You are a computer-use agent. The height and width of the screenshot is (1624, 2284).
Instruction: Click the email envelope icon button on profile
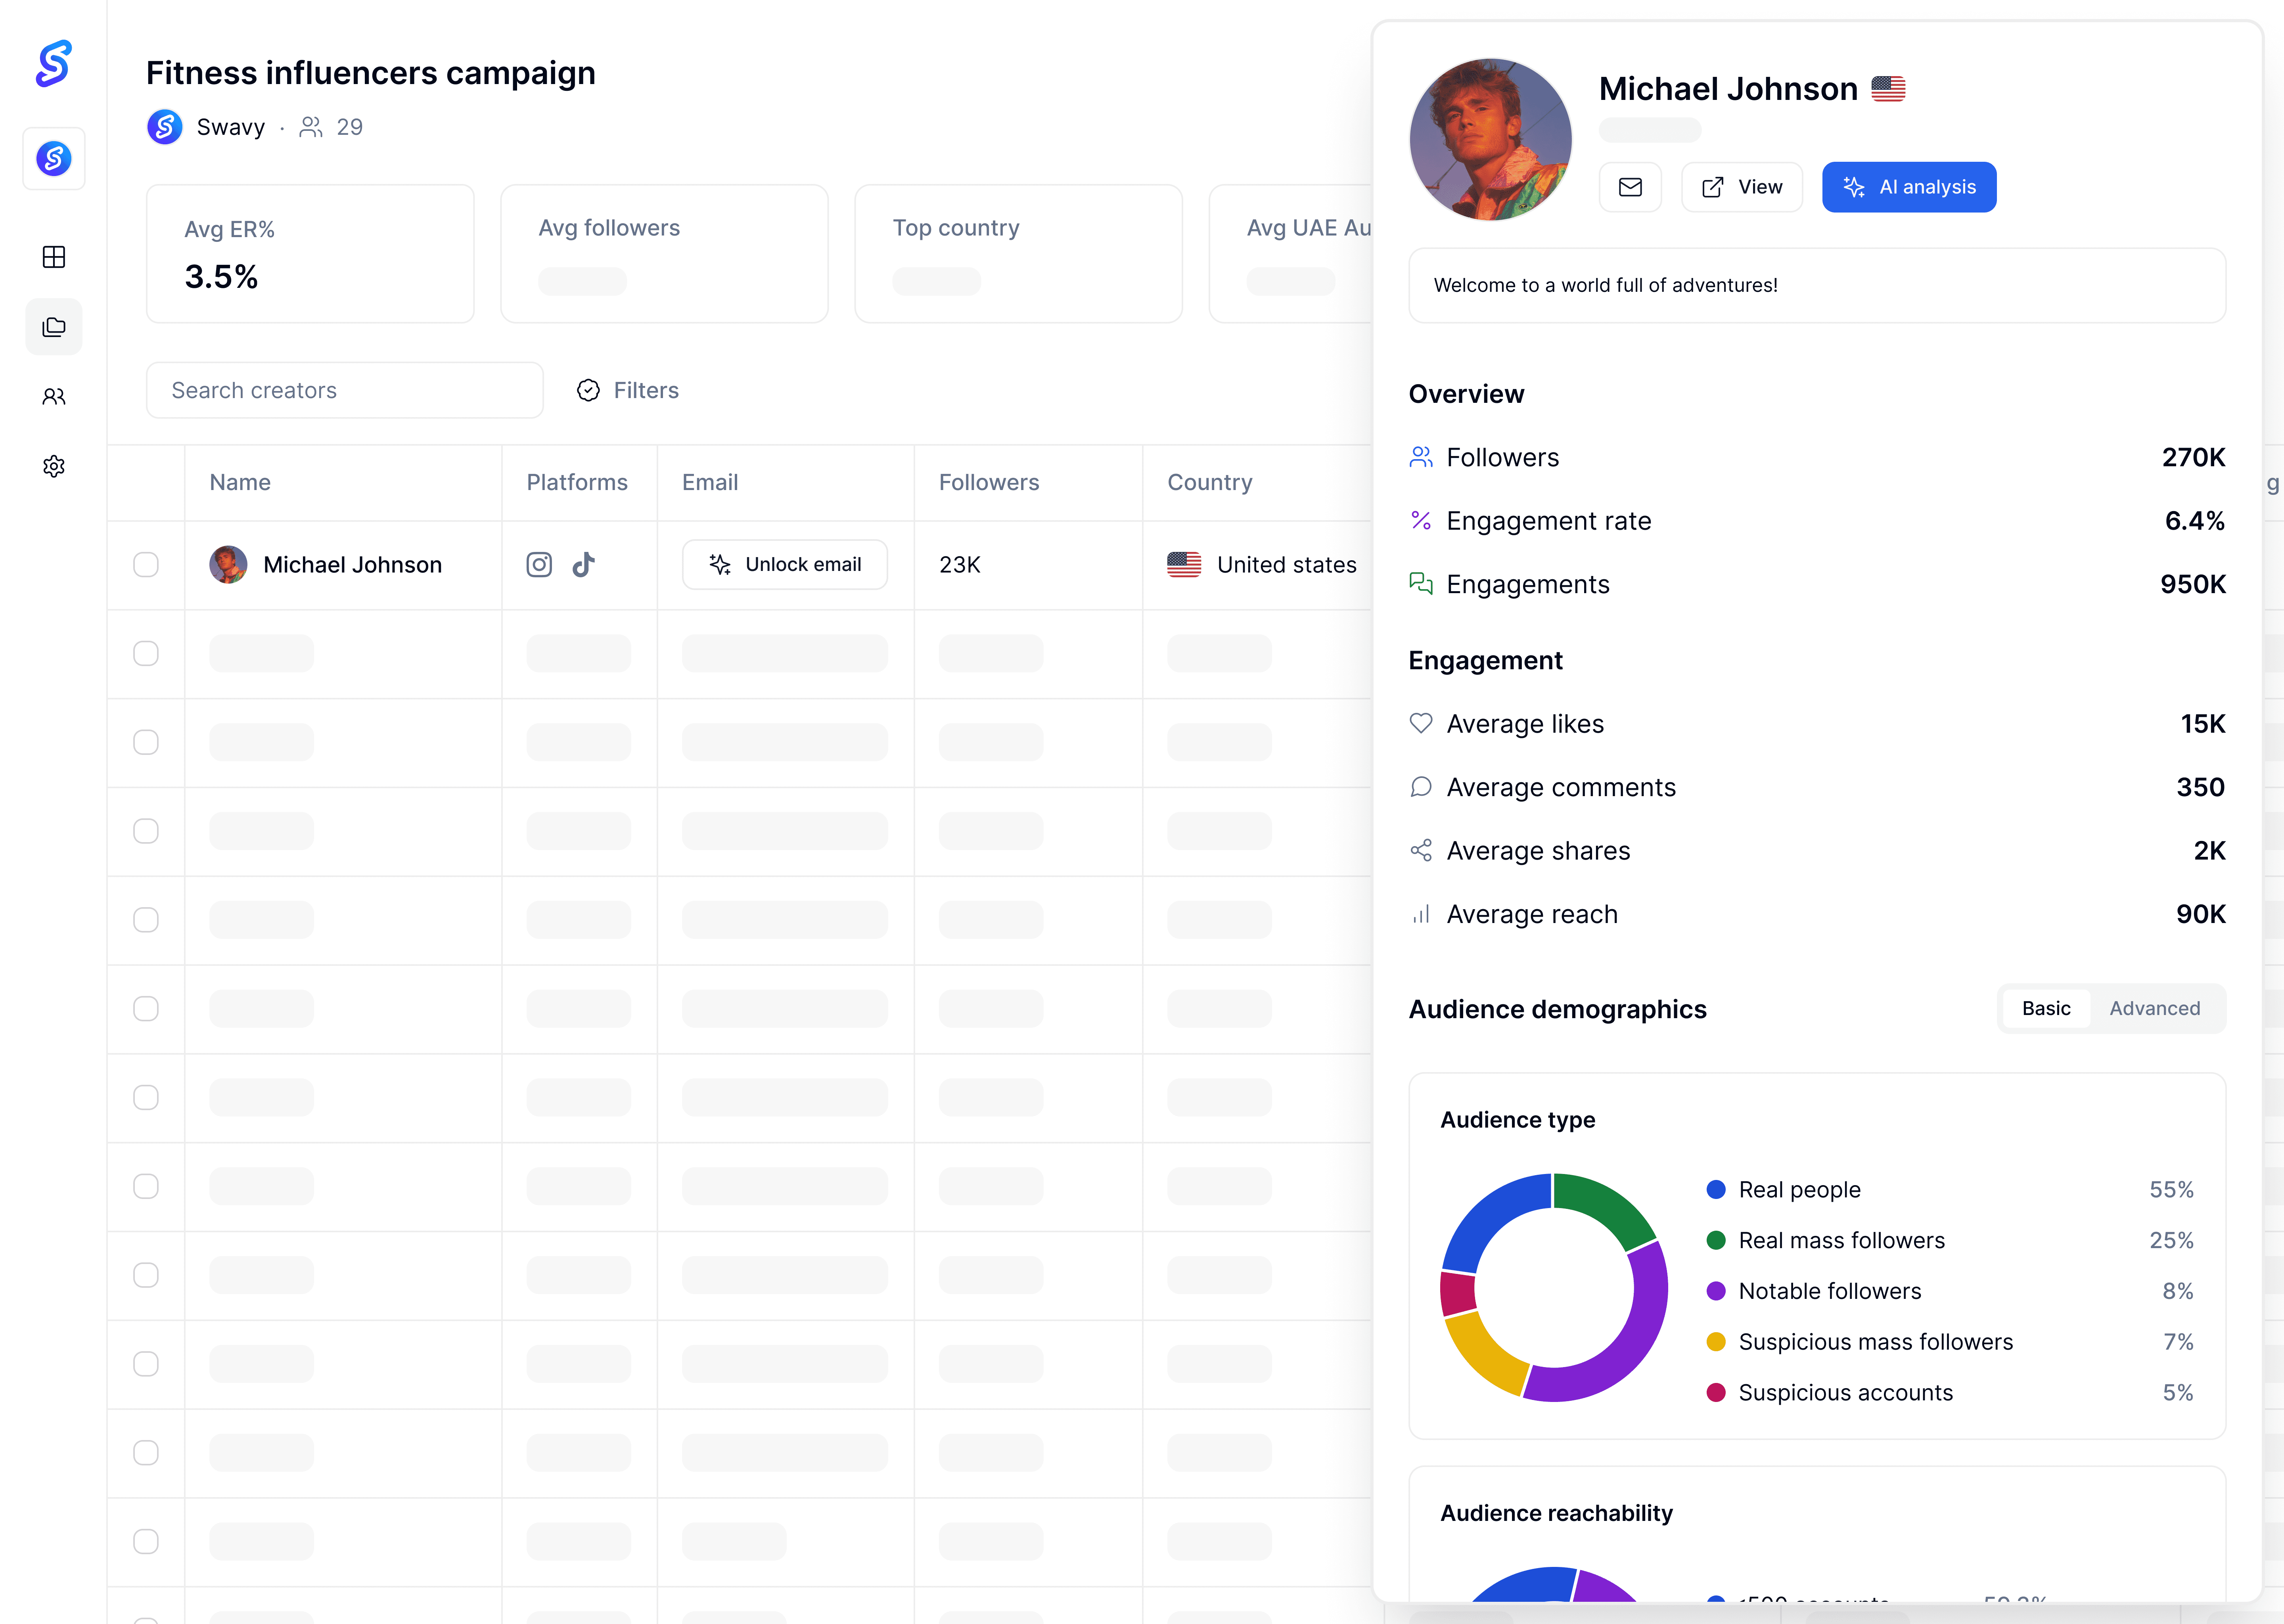pos(1630,187)
